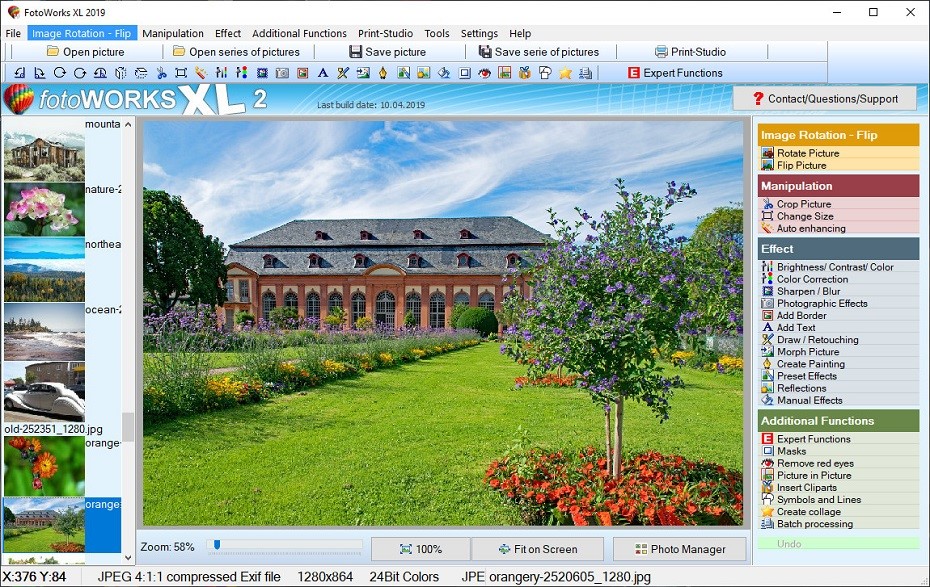The width and height of the screenshot is (930, 587).
Task: Click the yellow star collage toolbar icon
Action: tap(565, 73)
